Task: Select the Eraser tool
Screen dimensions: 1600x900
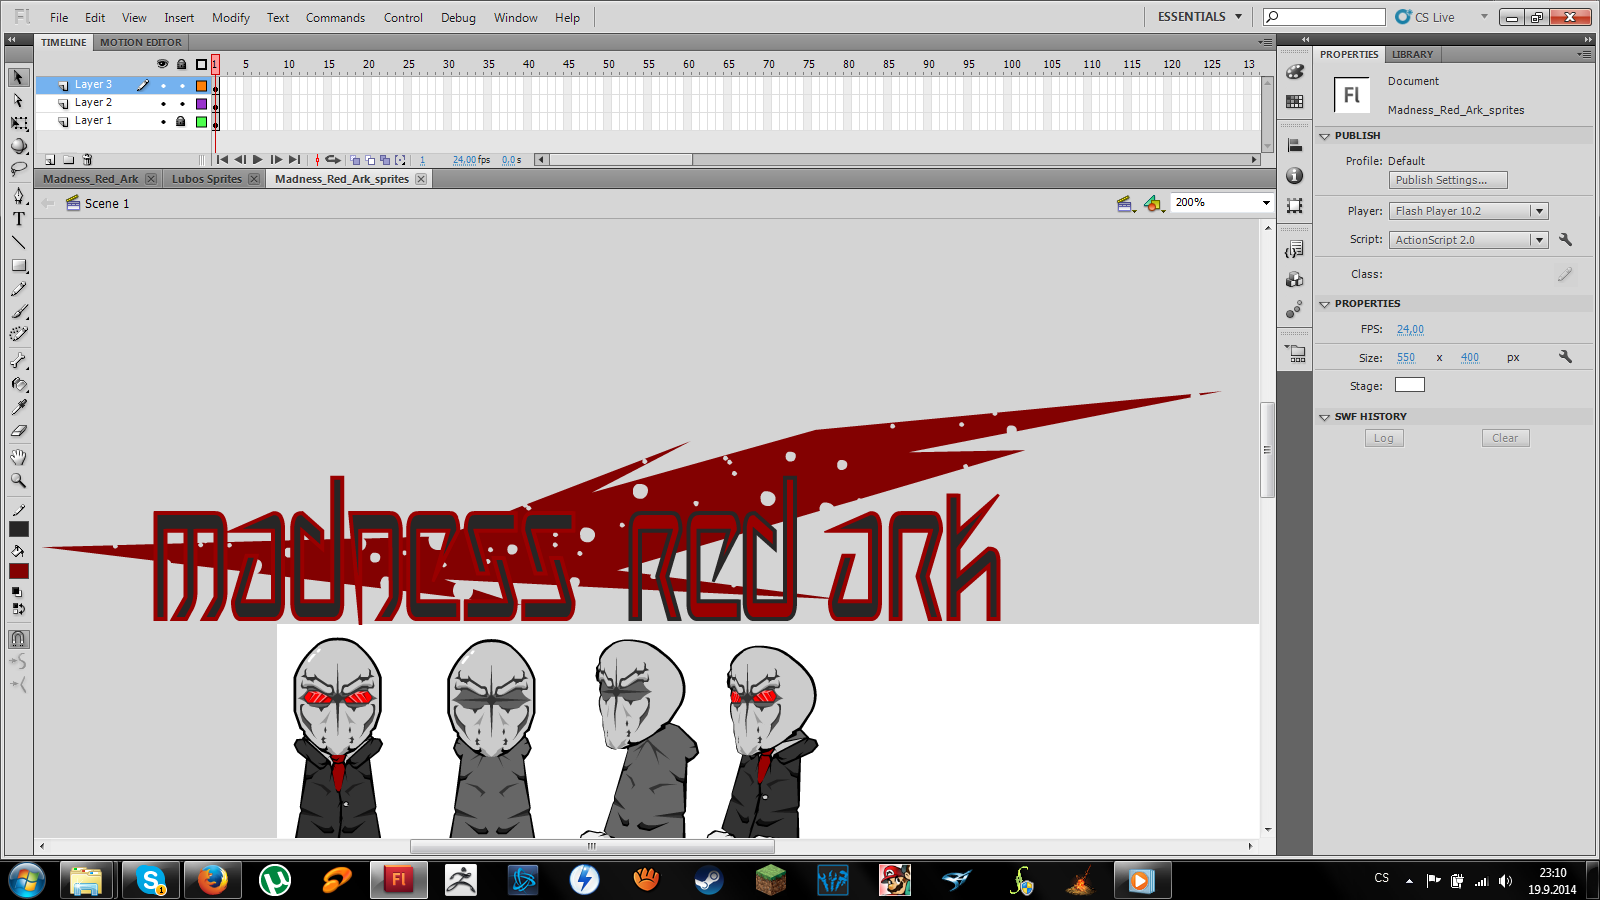Action: click(x=18, y=431)
